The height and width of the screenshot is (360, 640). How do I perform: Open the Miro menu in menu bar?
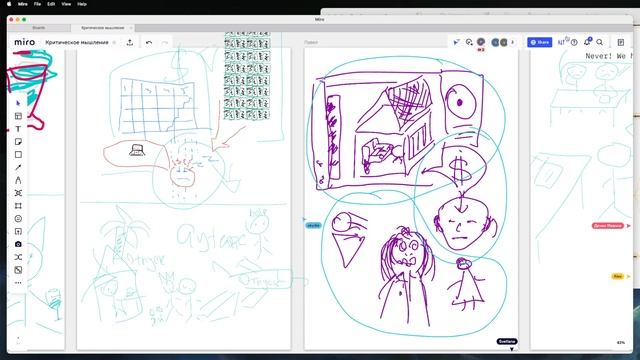click(22, 4)
